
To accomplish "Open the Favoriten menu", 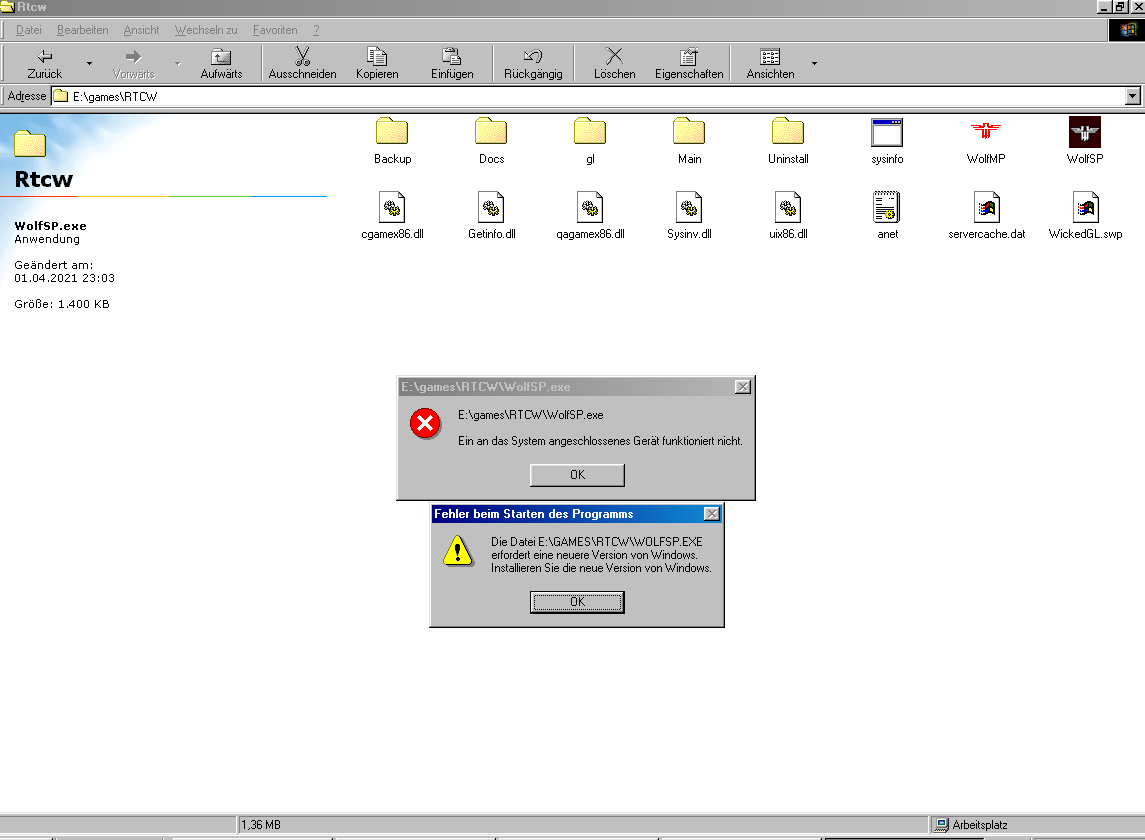I will click(275, 30).
